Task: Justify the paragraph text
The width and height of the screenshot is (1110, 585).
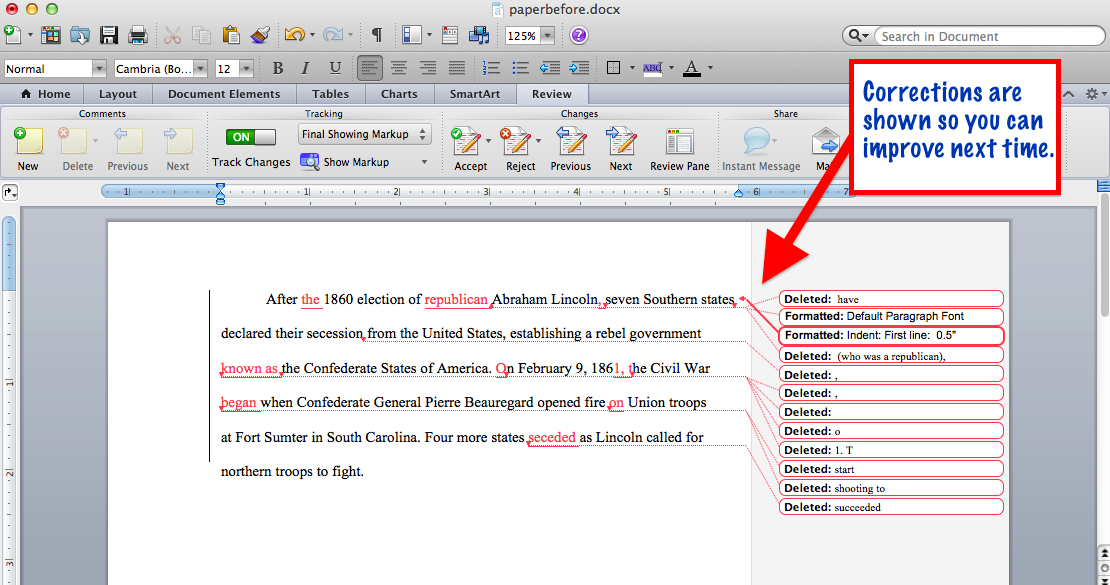Action: pos(457,68)
